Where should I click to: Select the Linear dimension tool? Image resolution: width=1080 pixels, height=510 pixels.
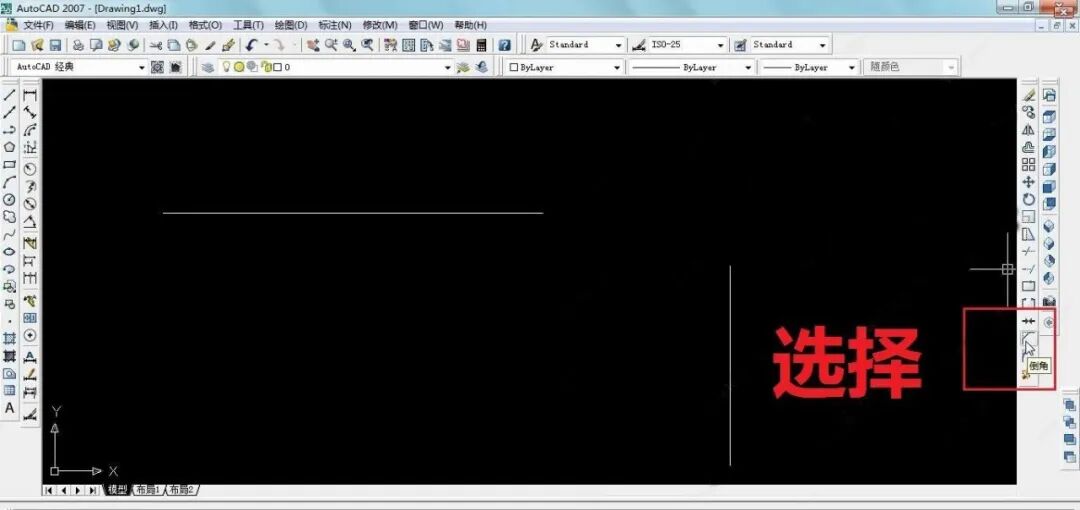click(x=30, y=95)
